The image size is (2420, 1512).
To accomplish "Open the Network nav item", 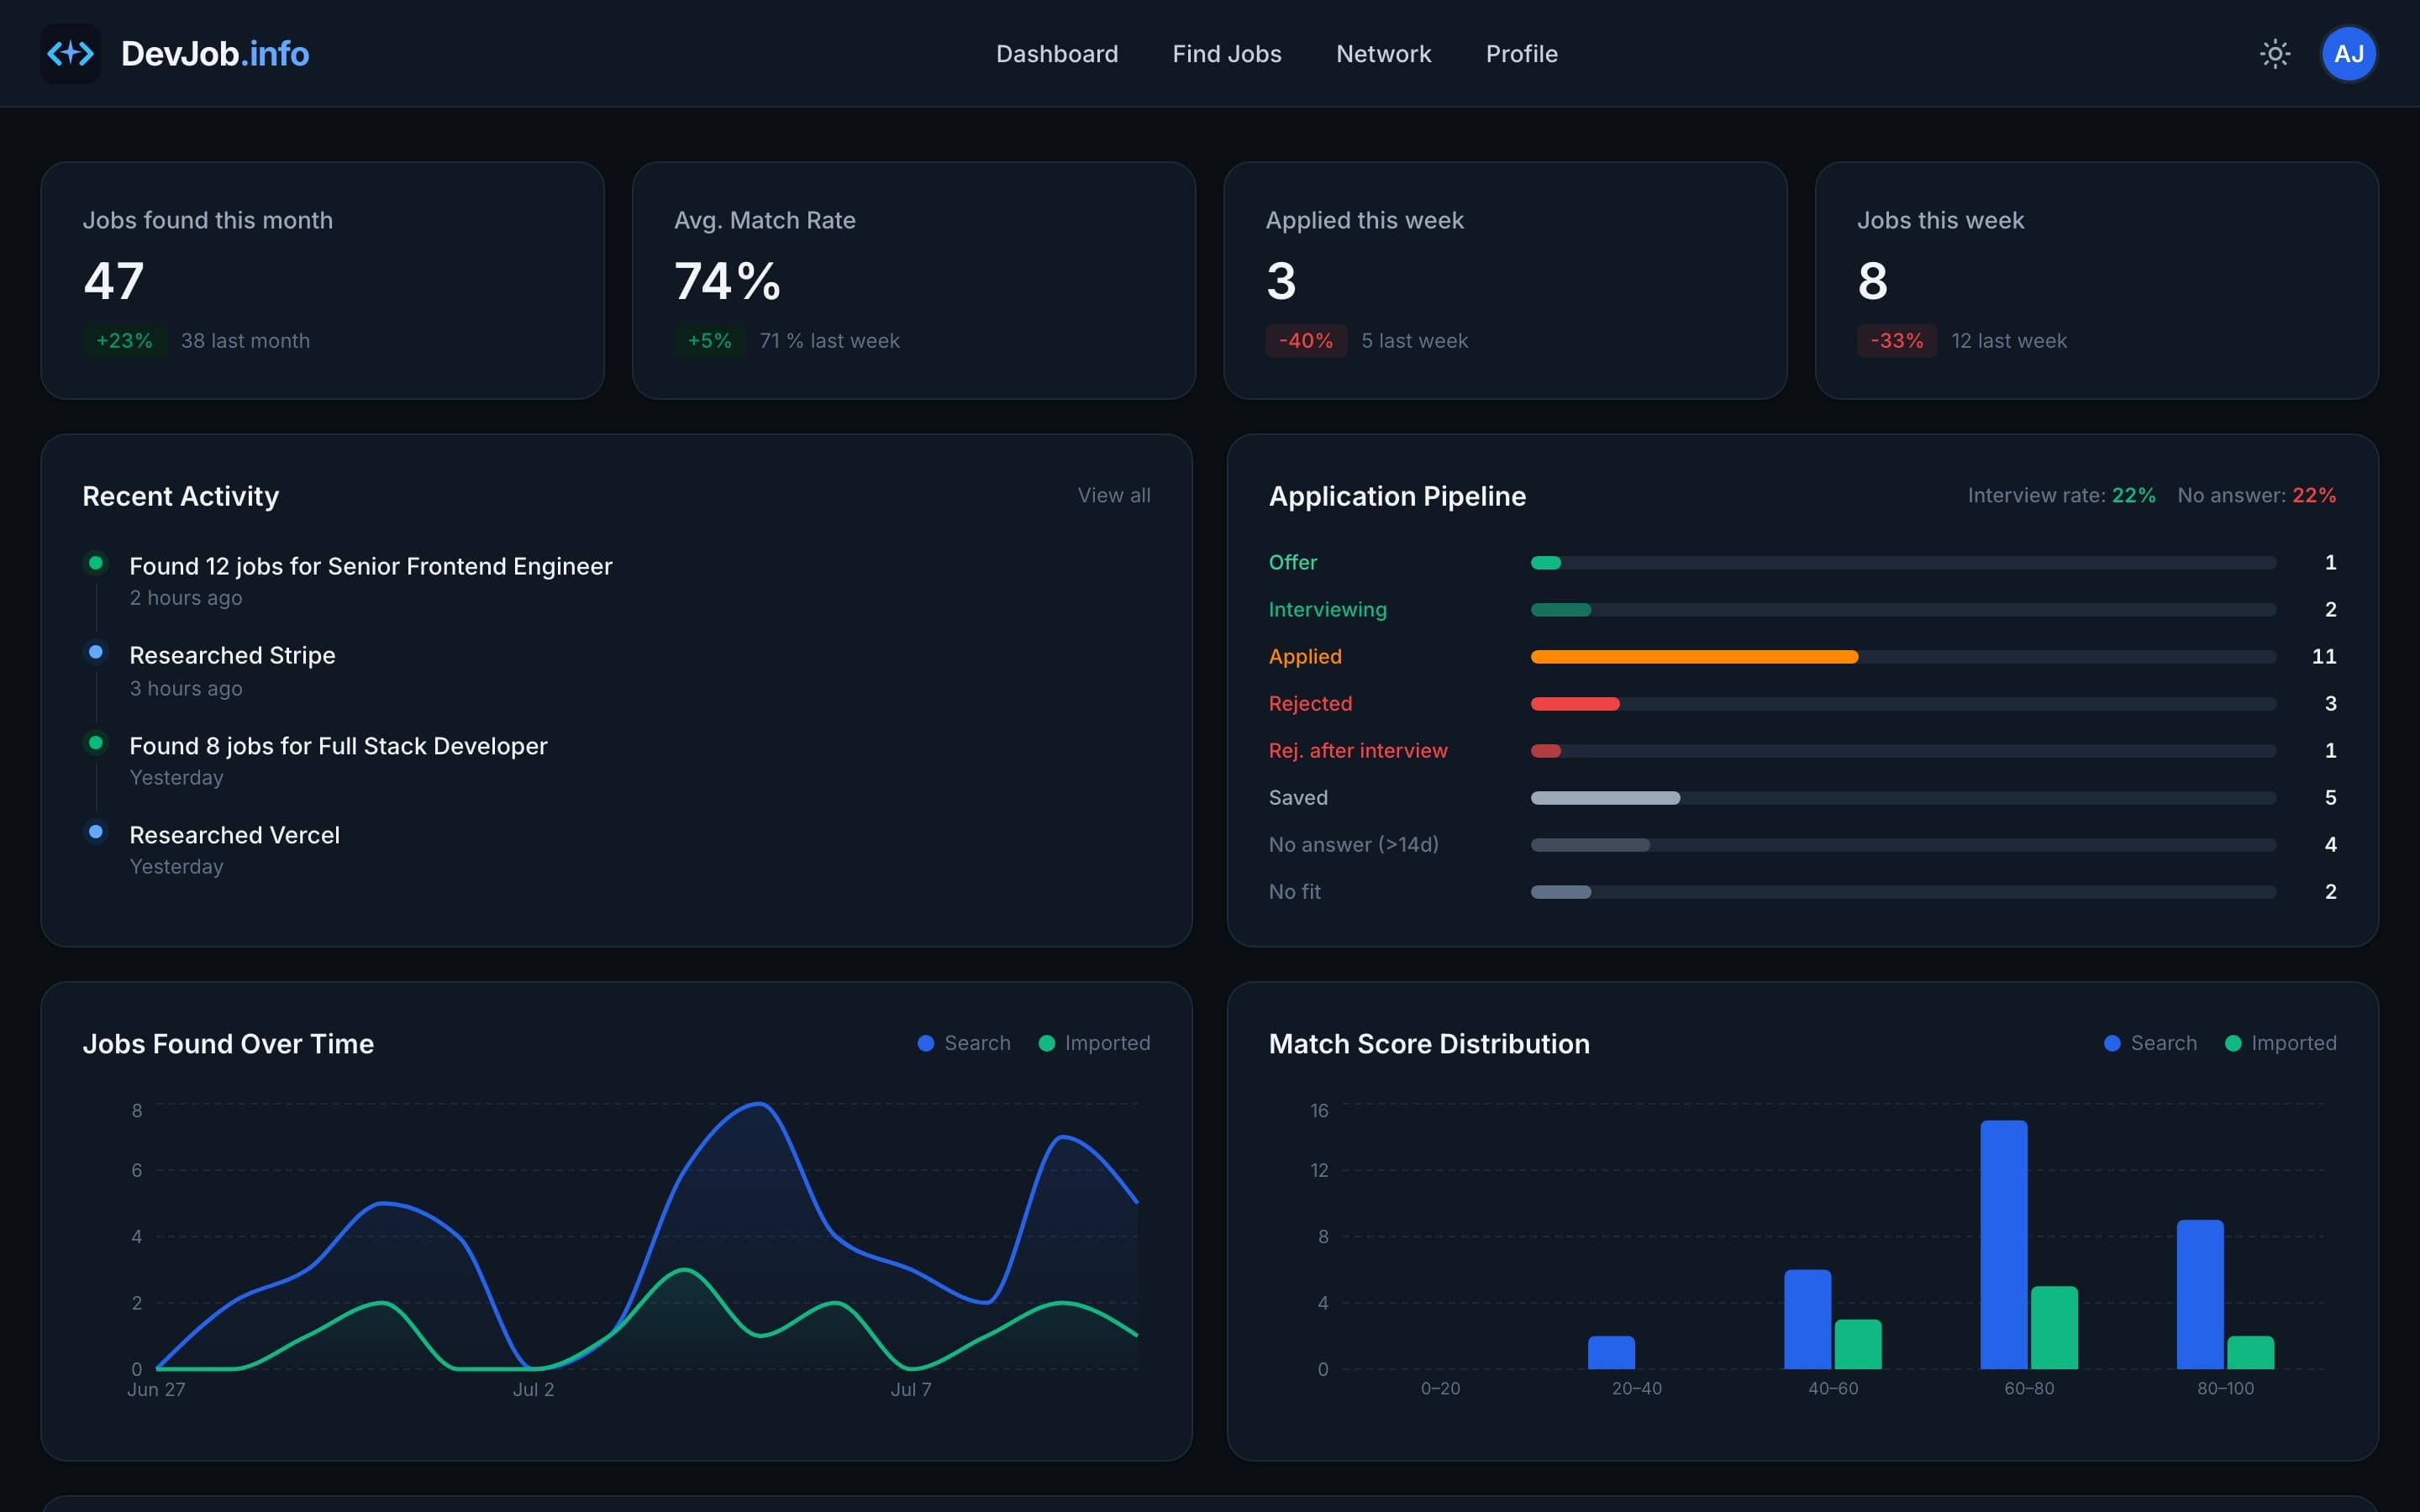I will (1383, 54).
